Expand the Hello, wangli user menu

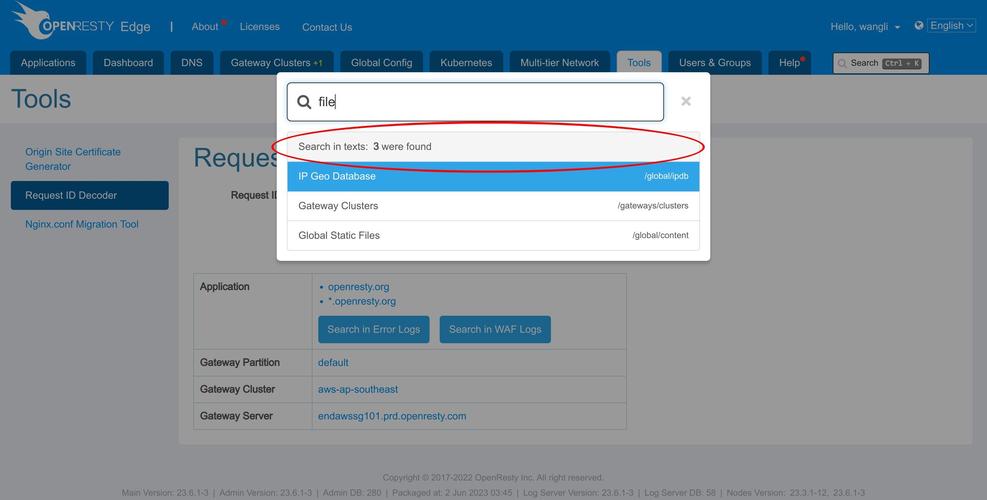pyautogui.click(x=865, y=26)
